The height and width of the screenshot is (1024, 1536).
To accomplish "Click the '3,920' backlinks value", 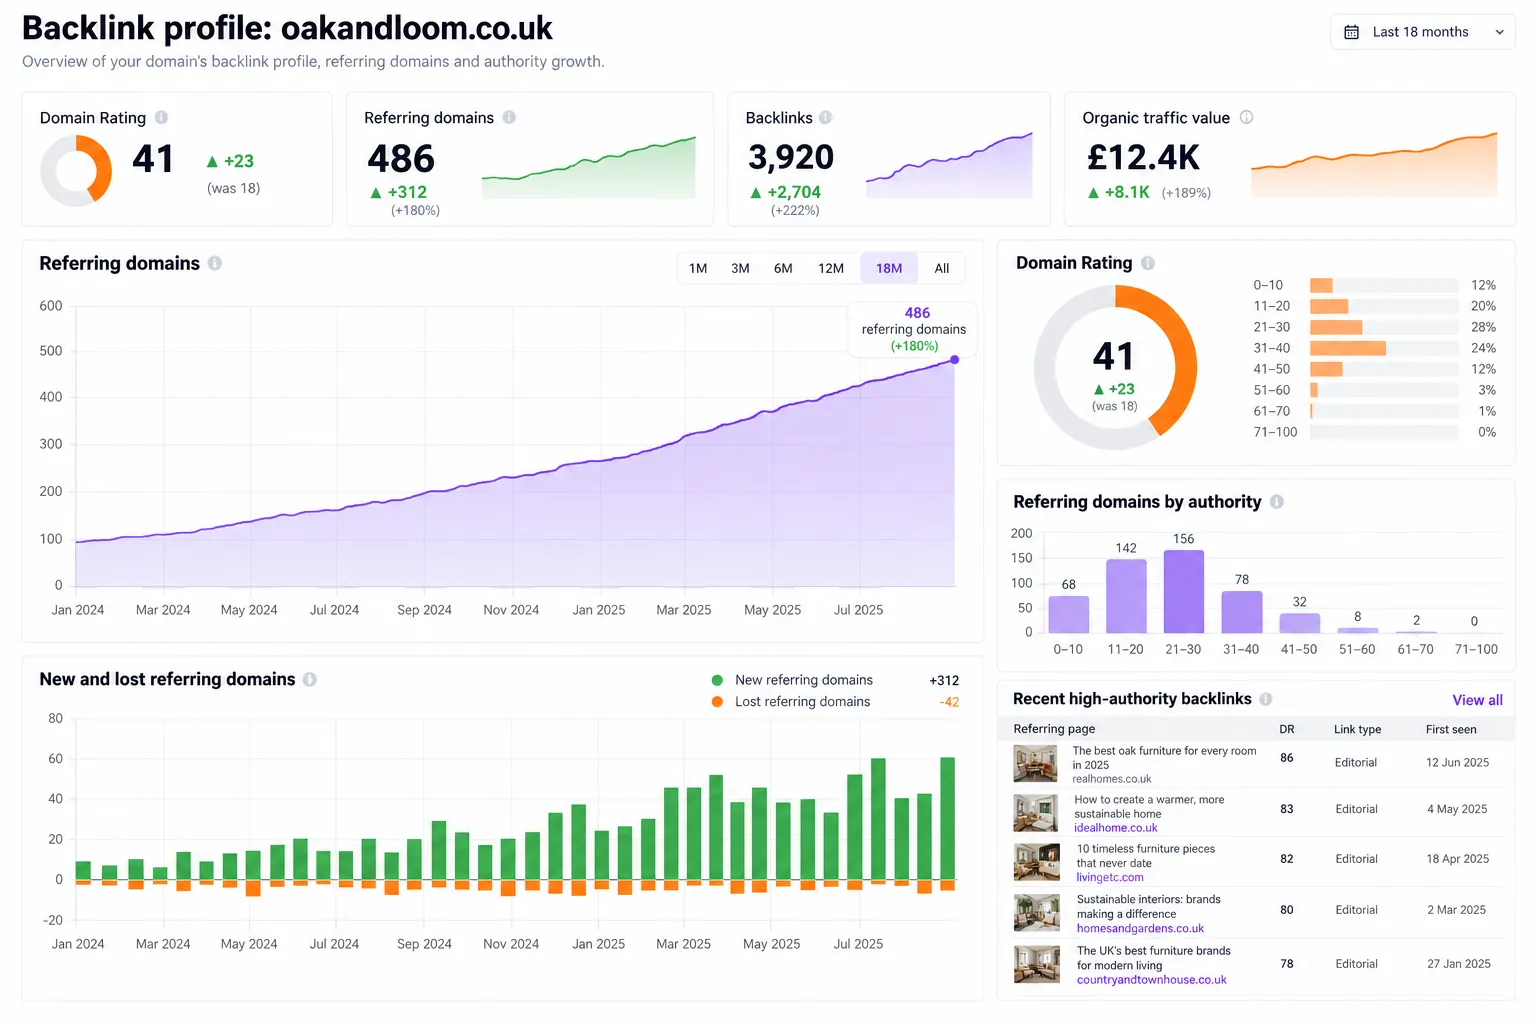I will (x=791, y=157).
